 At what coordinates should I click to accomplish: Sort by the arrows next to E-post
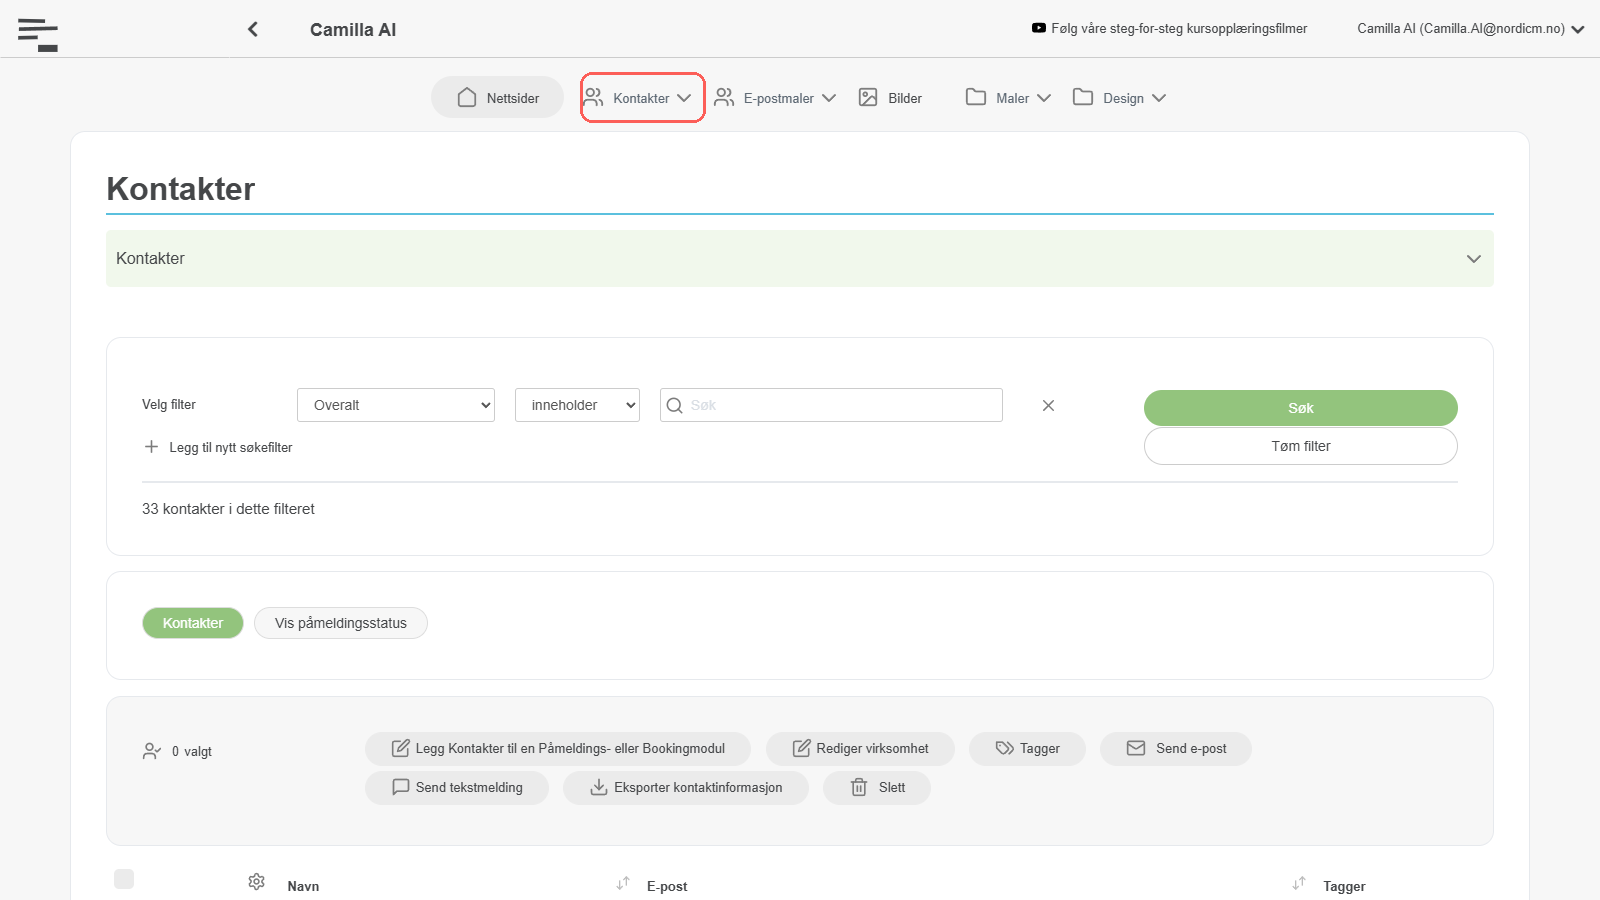point(623,883)
